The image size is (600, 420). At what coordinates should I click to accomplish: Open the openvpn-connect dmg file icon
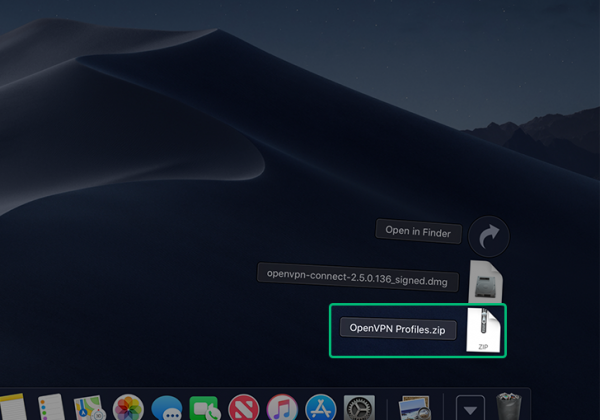click(486, 282)
